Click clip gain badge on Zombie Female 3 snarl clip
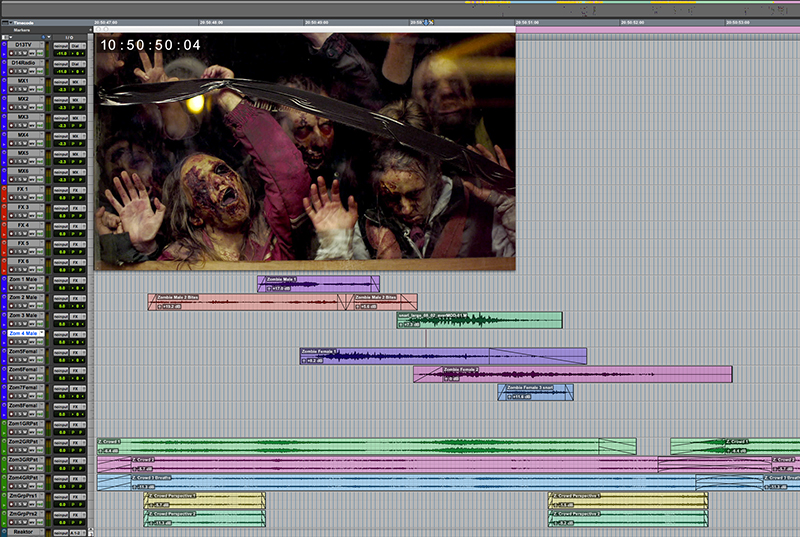Screen dimensions: 800x537 (x=517, y=396)
